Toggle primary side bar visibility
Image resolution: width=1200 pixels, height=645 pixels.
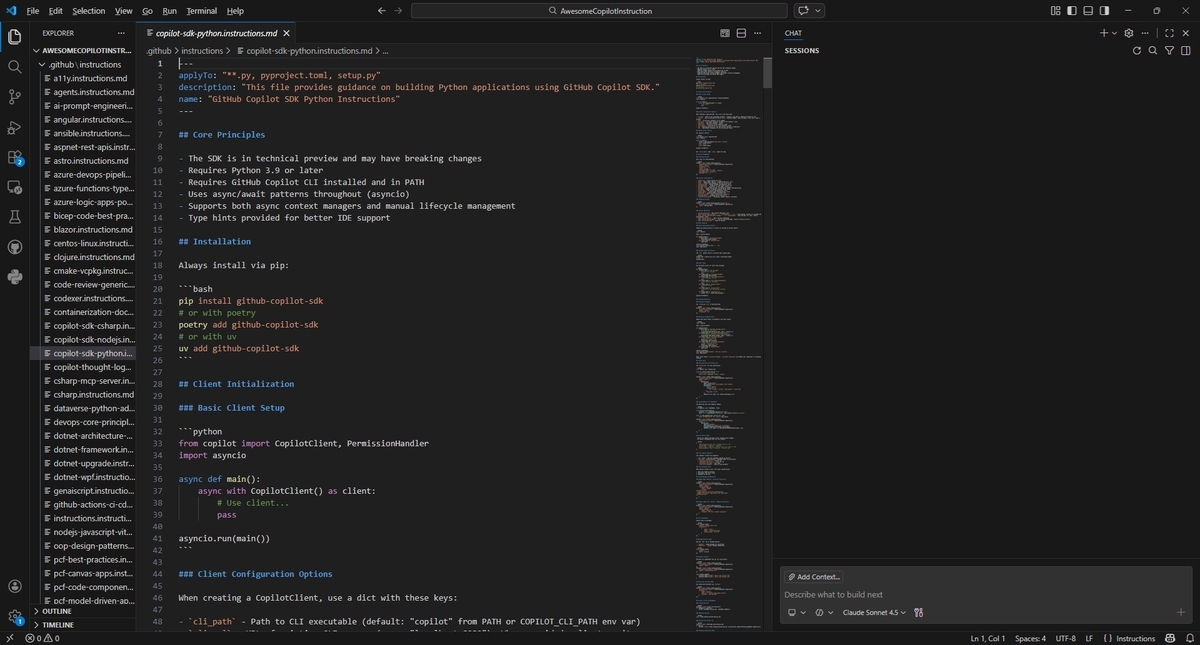coord(1072,10)
